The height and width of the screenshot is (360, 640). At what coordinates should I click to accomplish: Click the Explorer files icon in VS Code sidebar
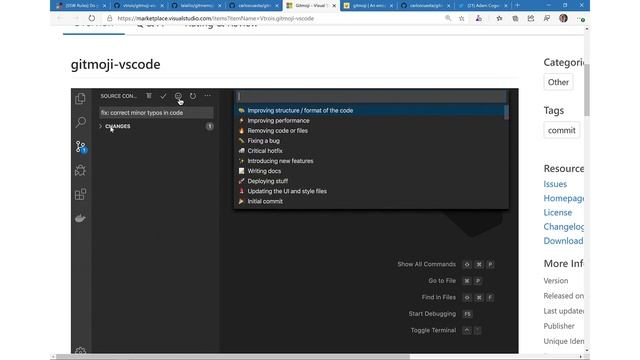(x=80, y=98)
